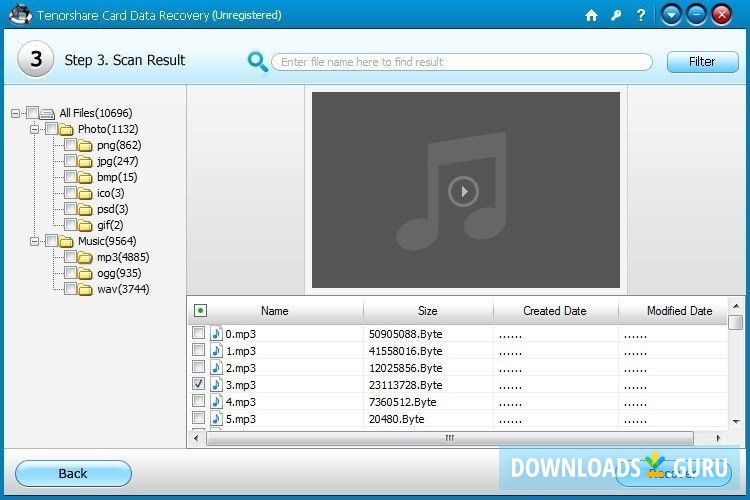Screen dimensions: 750x500
Task: Click the 3.mp3 audio file icon
Action: pyautogui.click(x=216, y=384)
